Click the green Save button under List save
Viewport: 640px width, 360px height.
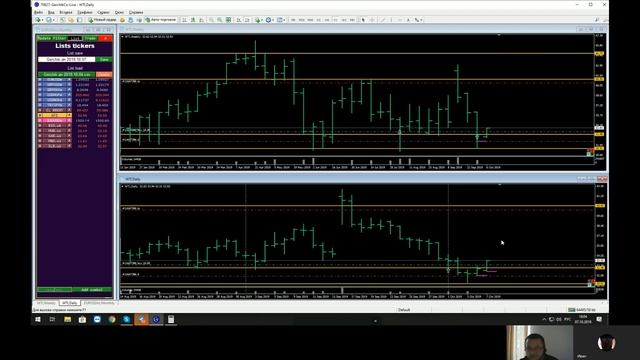click(x=104, y=60)
